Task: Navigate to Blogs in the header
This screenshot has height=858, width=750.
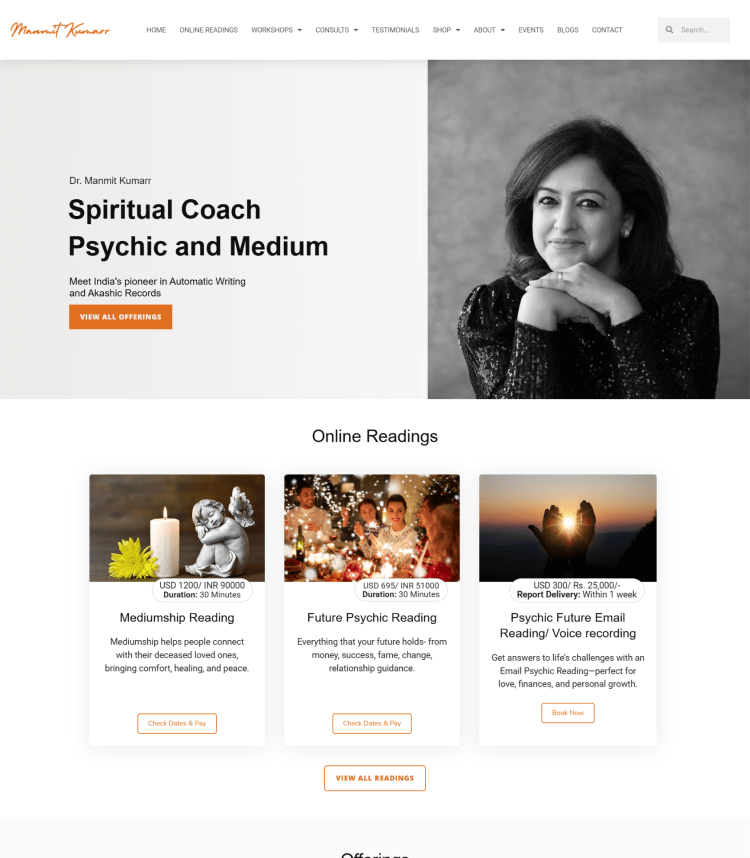Action: tap(567, 30)
